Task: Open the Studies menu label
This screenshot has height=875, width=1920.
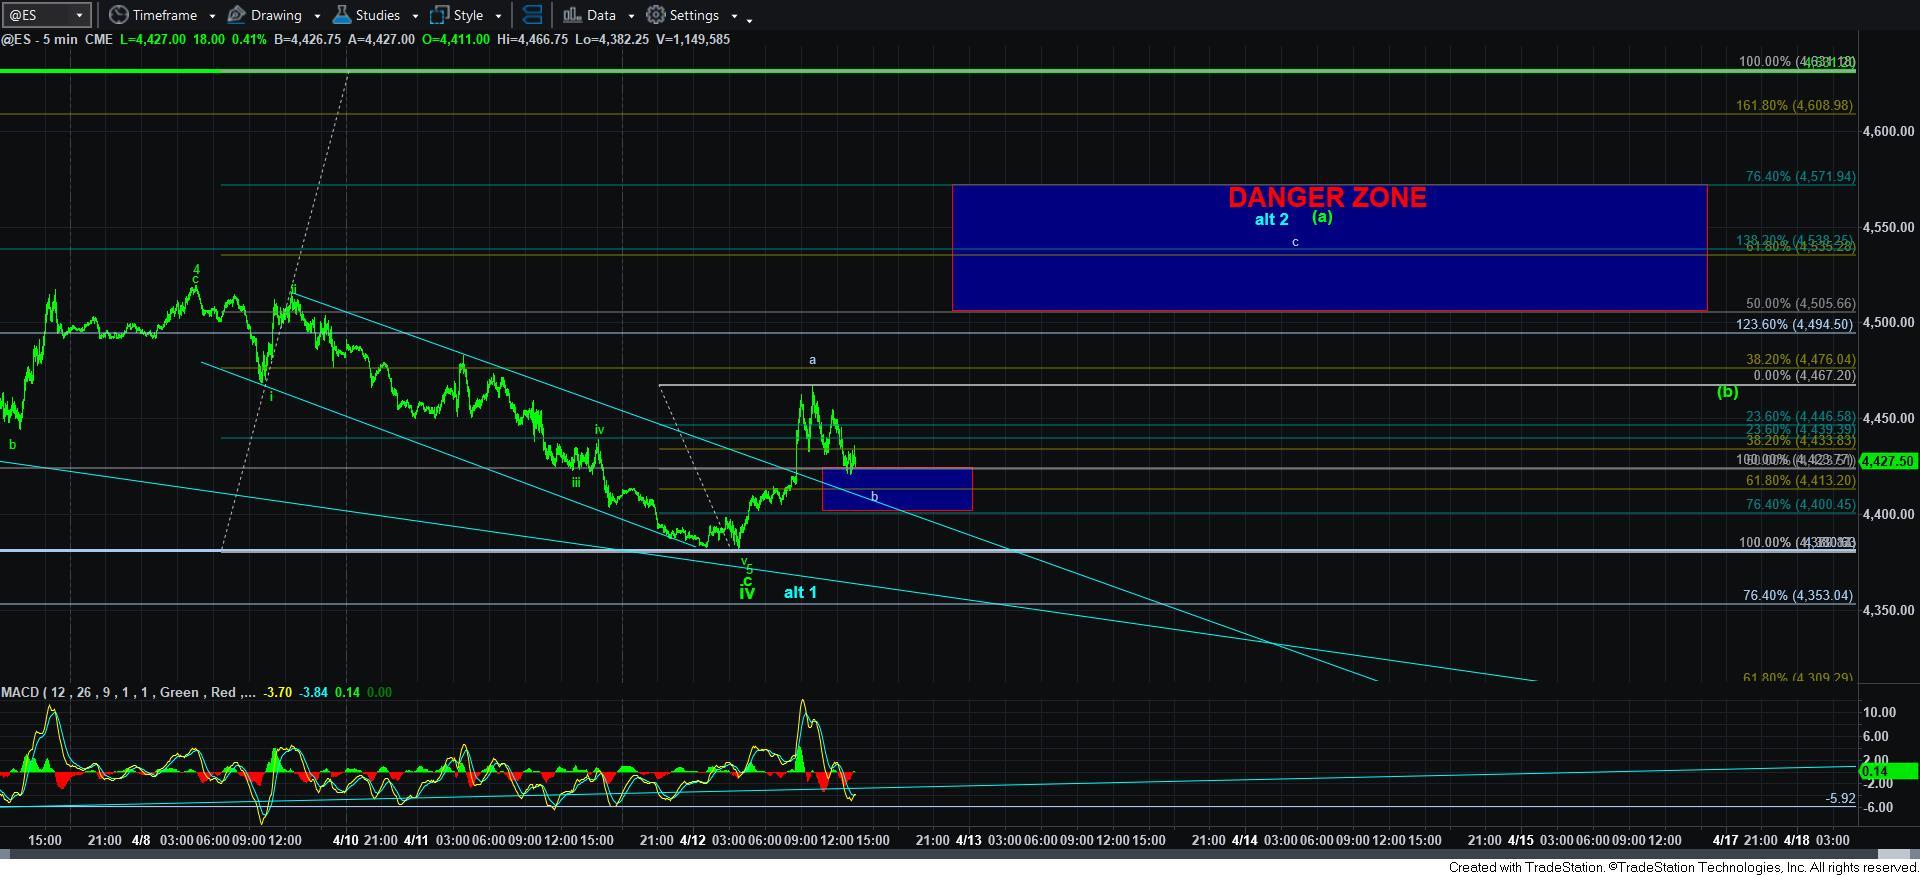Action: 378,15
